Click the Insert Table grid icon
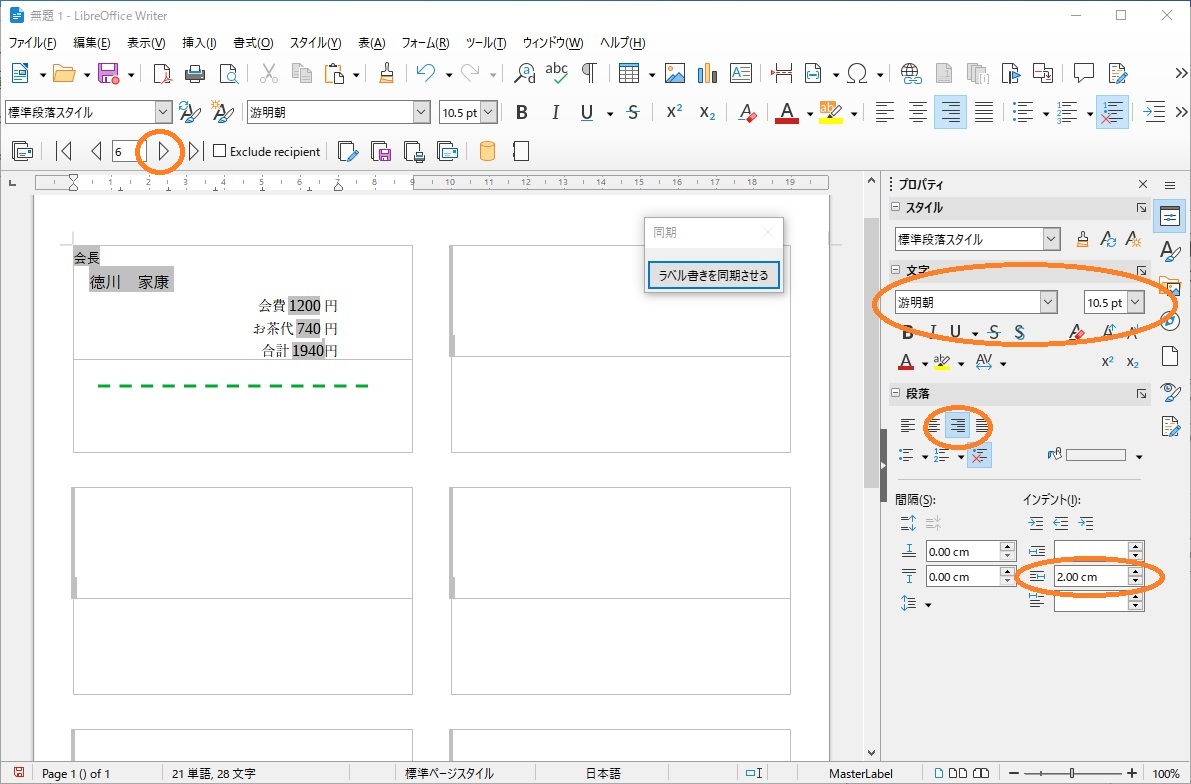This screenshot has width=1191, height=784. pyautogui.click(x=629, y=73)
